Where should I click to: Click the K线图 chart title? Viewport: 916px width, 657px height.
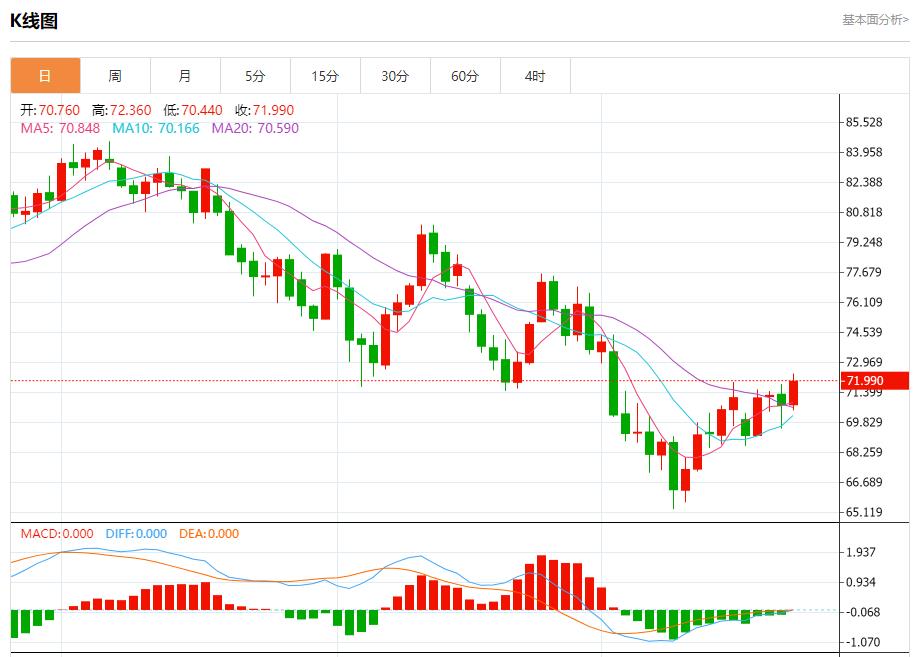(34, 20)
